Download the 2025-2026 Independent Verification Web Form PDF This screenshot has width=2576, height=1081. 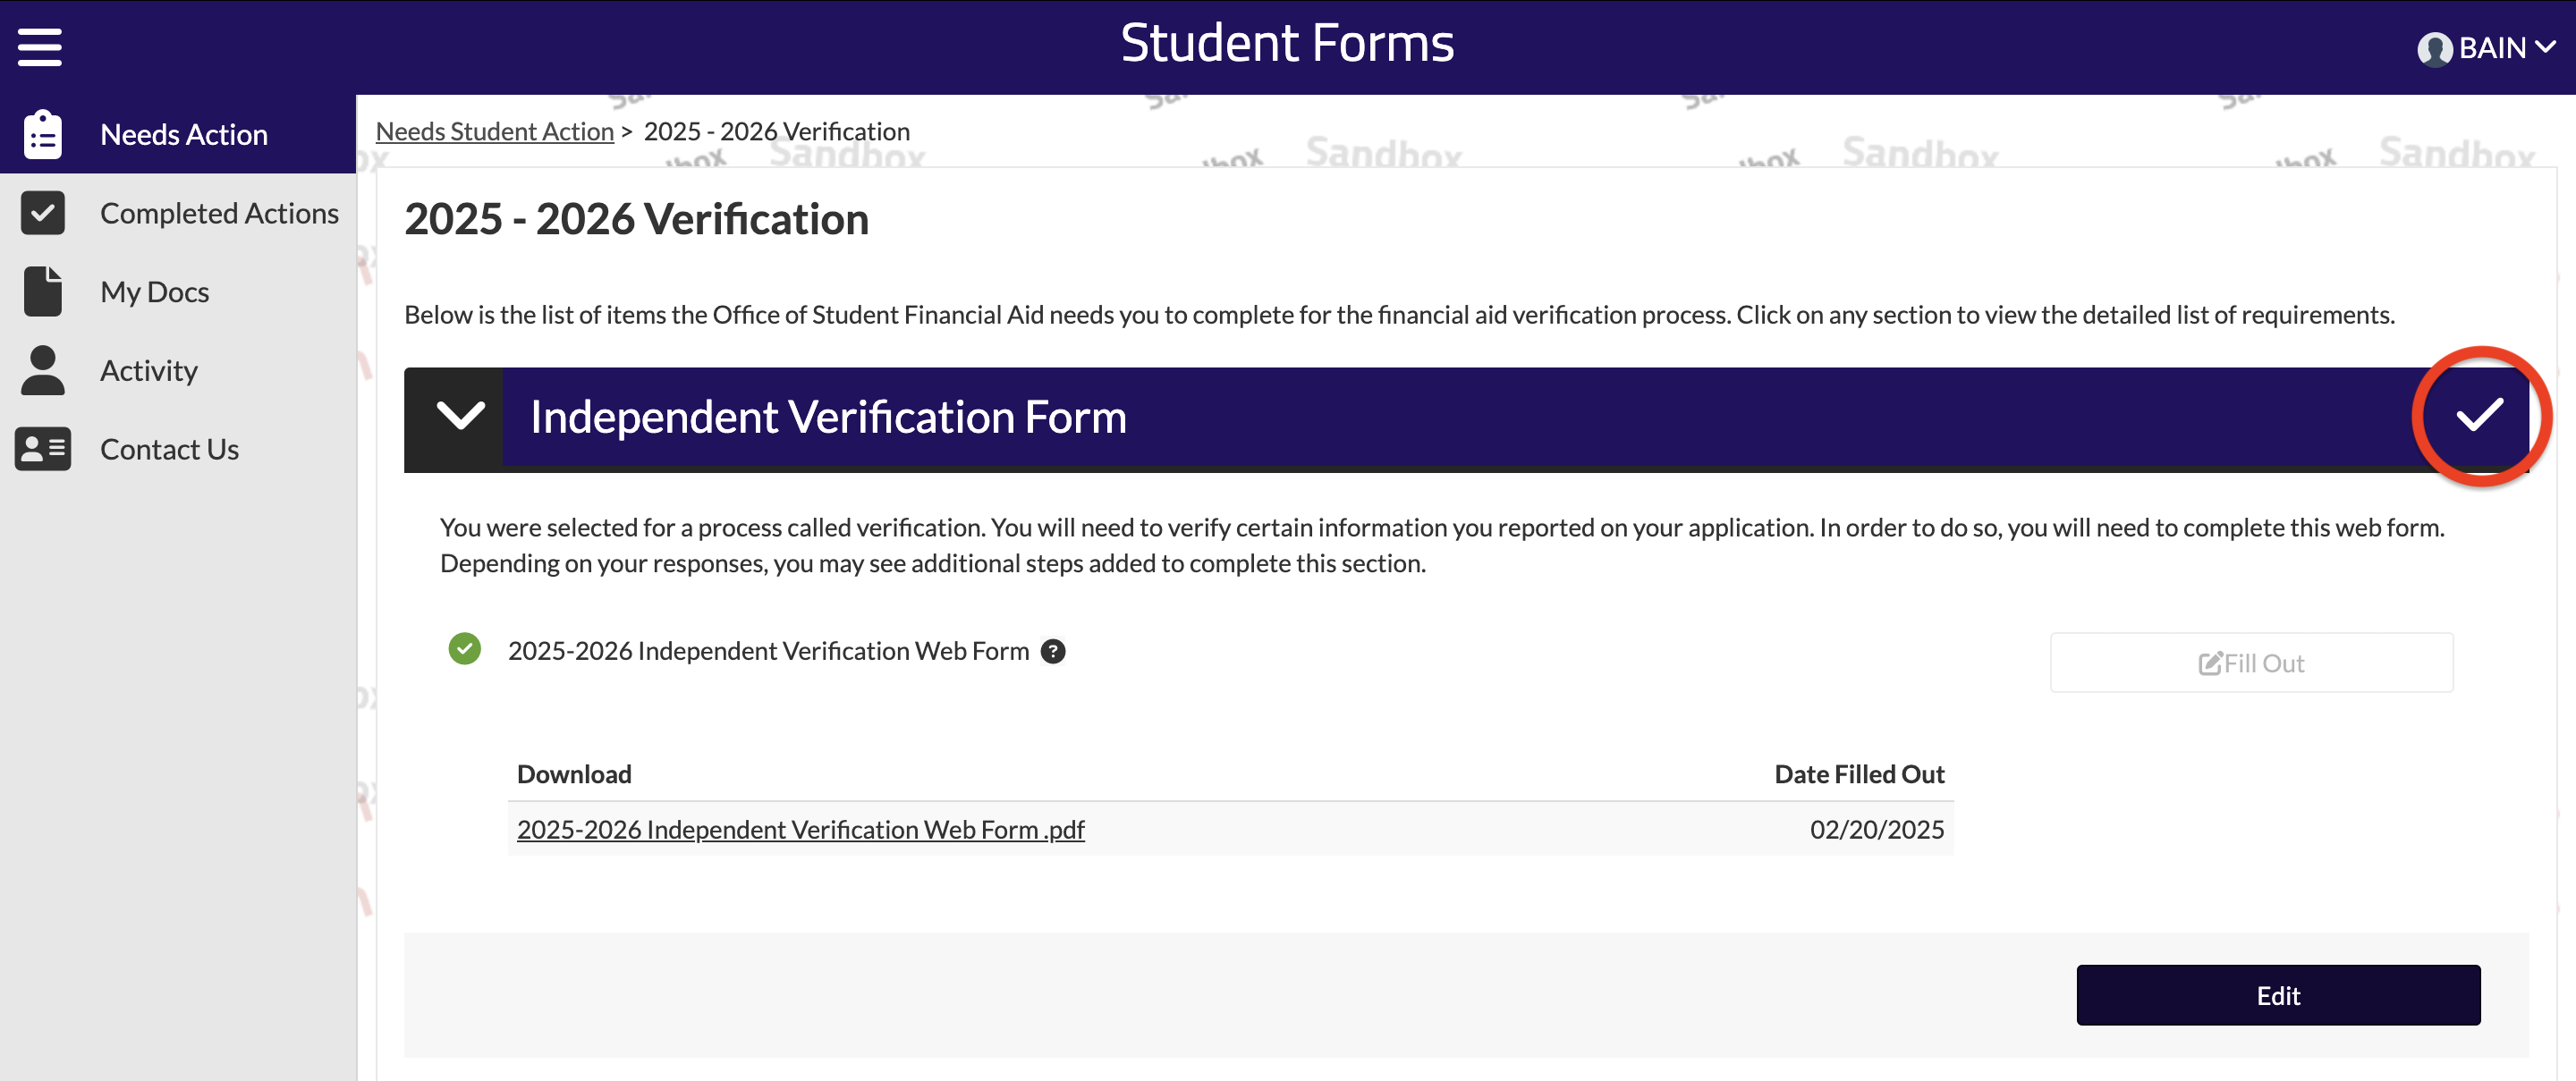(x=800, y=829)
